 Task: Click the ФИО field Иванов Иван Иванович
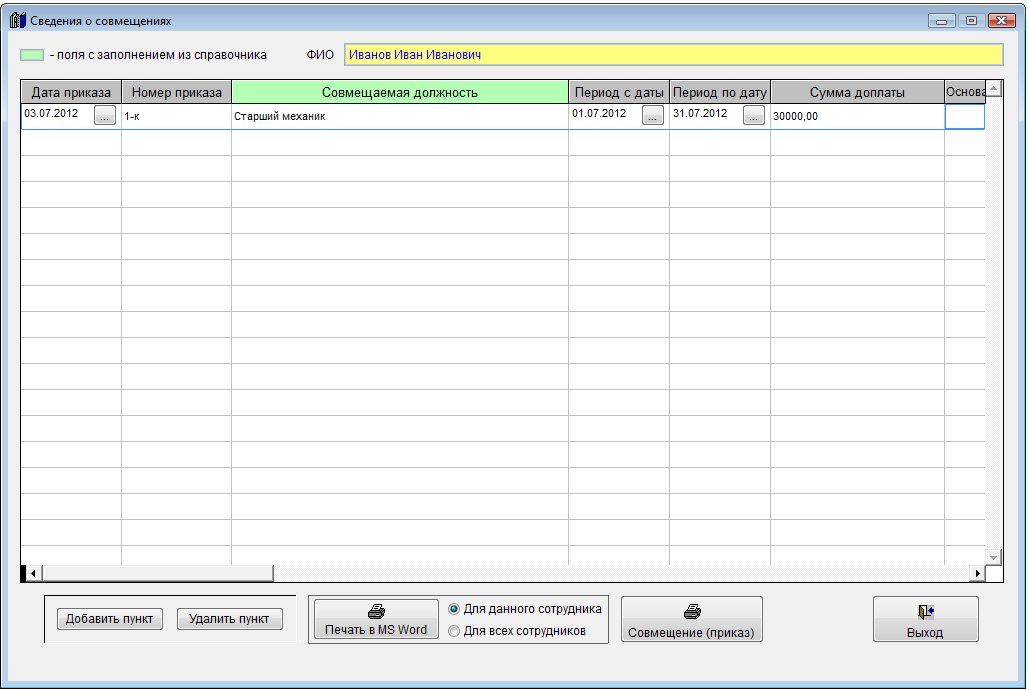(673, 54)
